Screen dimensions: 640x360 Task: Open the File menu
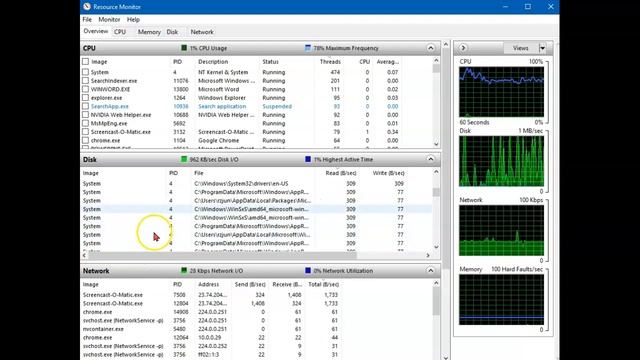(87, 19)
